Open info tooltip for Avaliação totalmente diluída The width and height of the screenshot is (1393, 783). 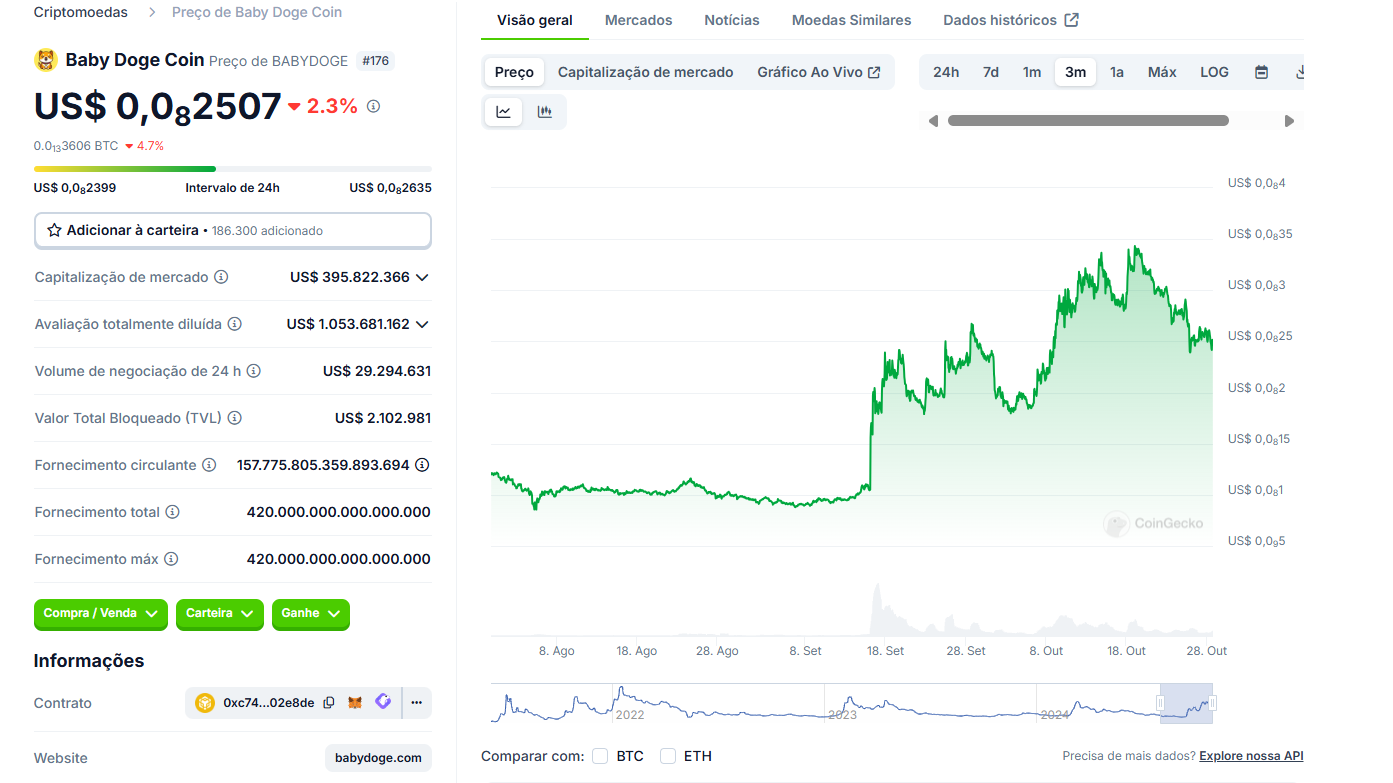pyautogui.click(x=234, y=324)
